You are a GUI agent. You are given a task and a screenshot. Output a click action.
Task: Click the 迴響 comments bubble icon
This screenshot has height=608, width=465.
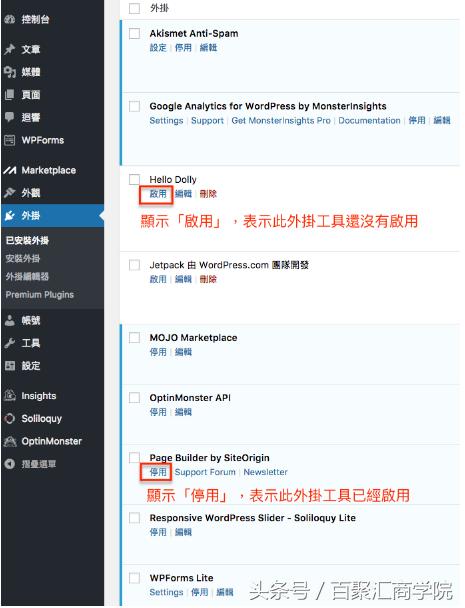(x=10, y=117)
